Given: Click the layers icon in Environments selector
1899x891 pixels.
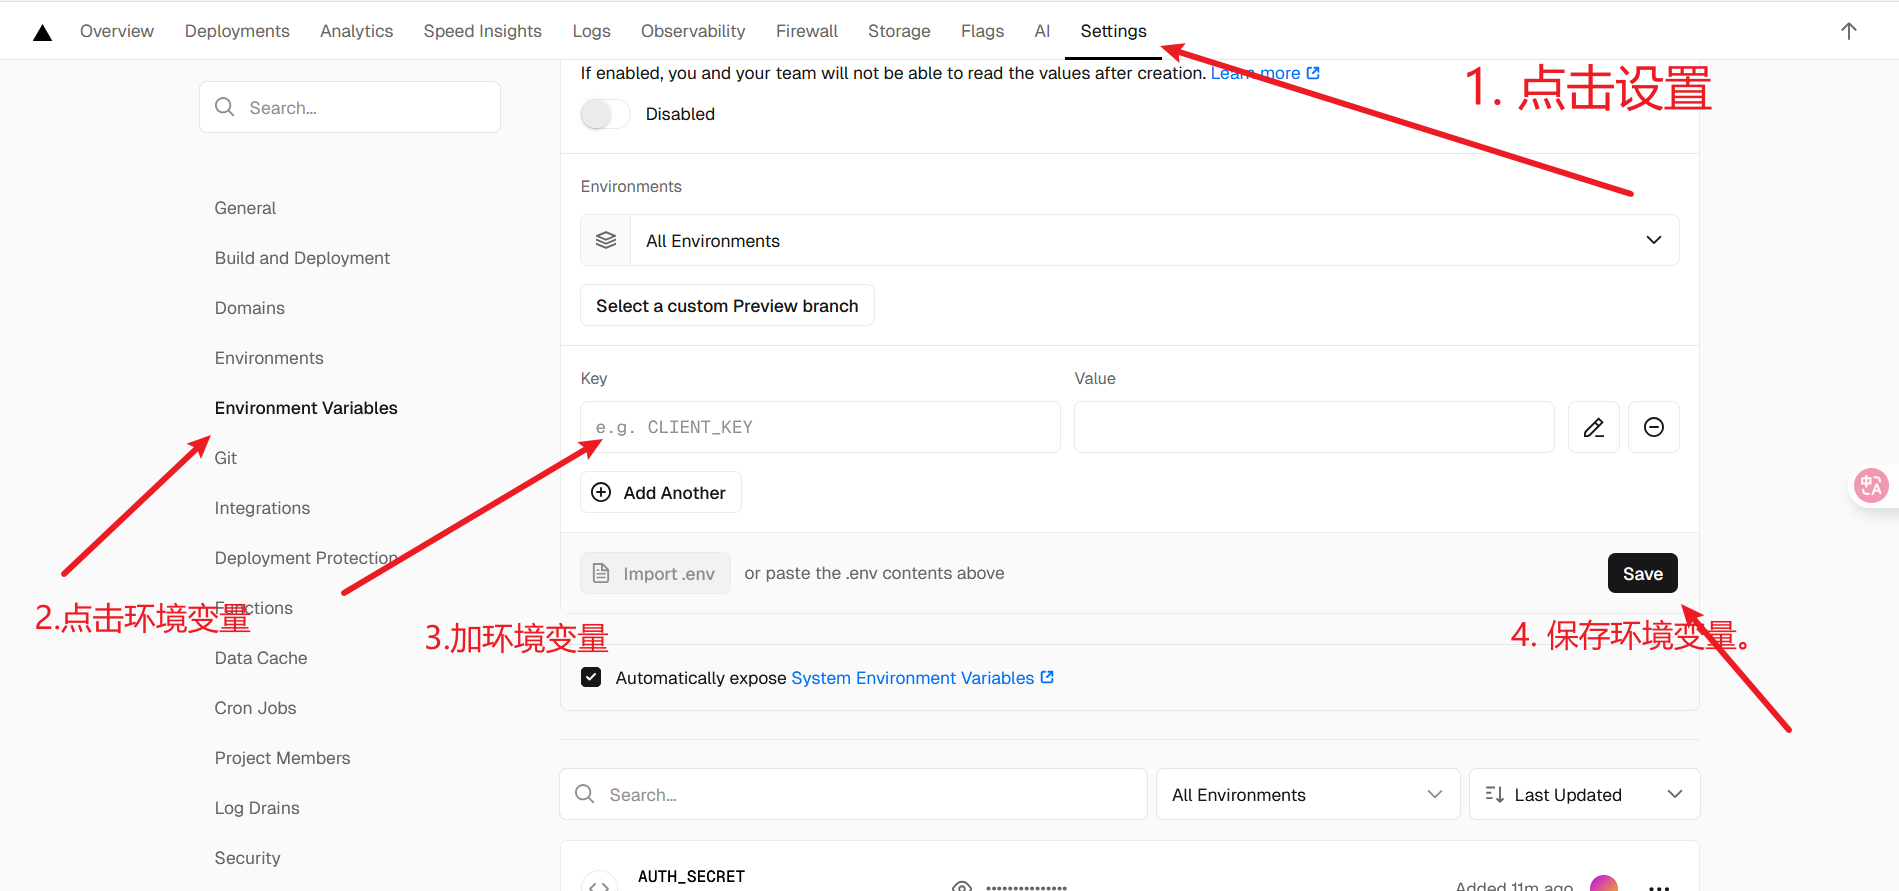Looking at the screenshot, I should (606, 240).
